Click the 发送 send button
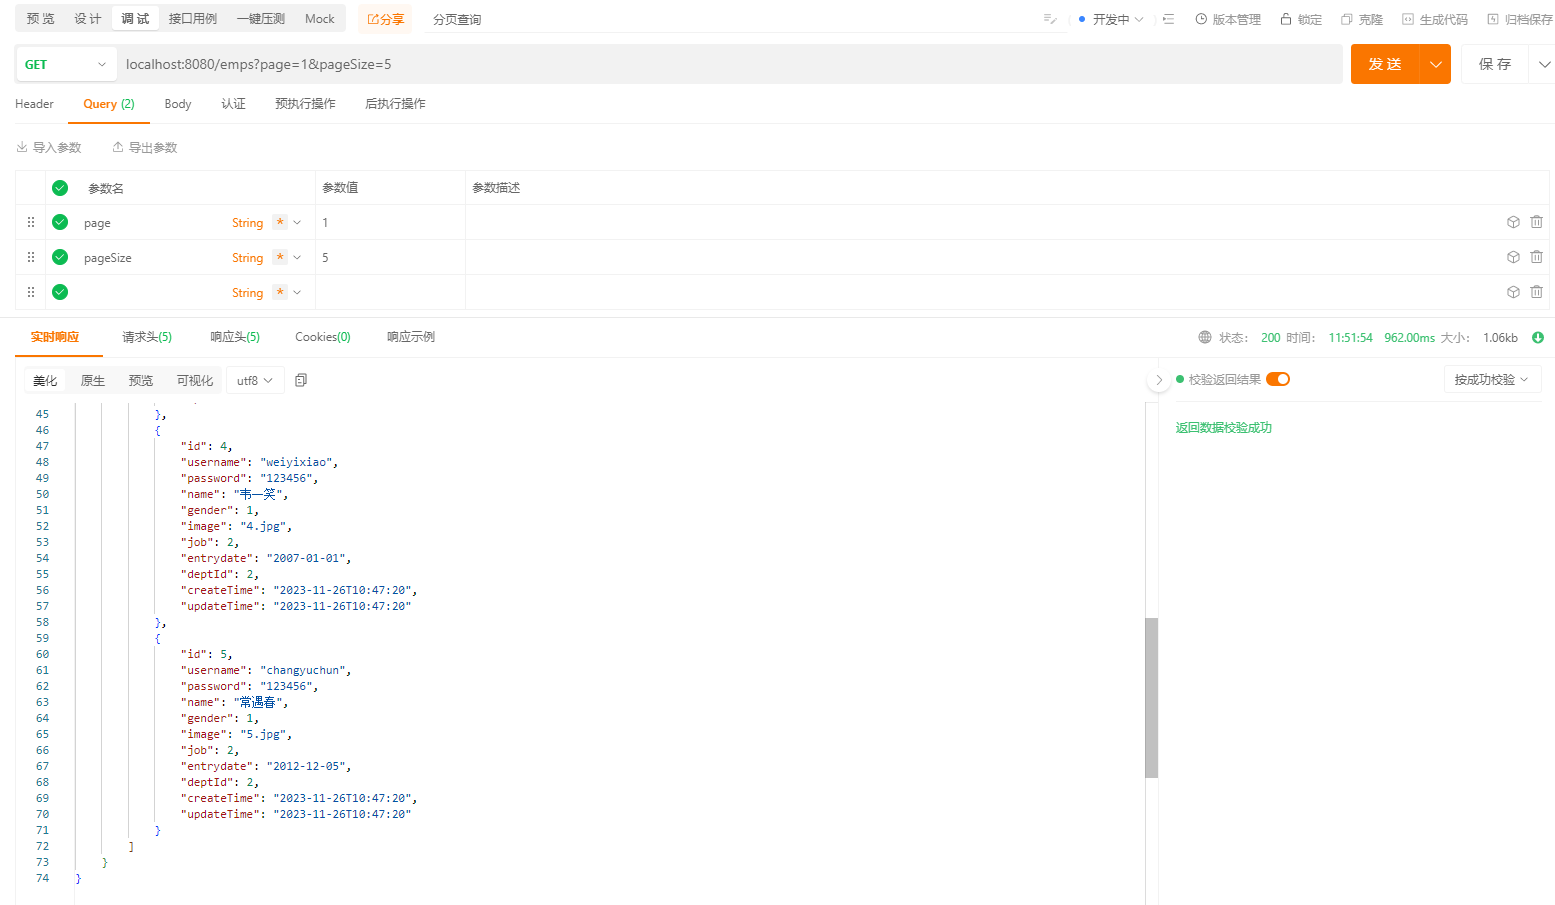This screenshot has height=905, width=1555. coord(1384,63)
